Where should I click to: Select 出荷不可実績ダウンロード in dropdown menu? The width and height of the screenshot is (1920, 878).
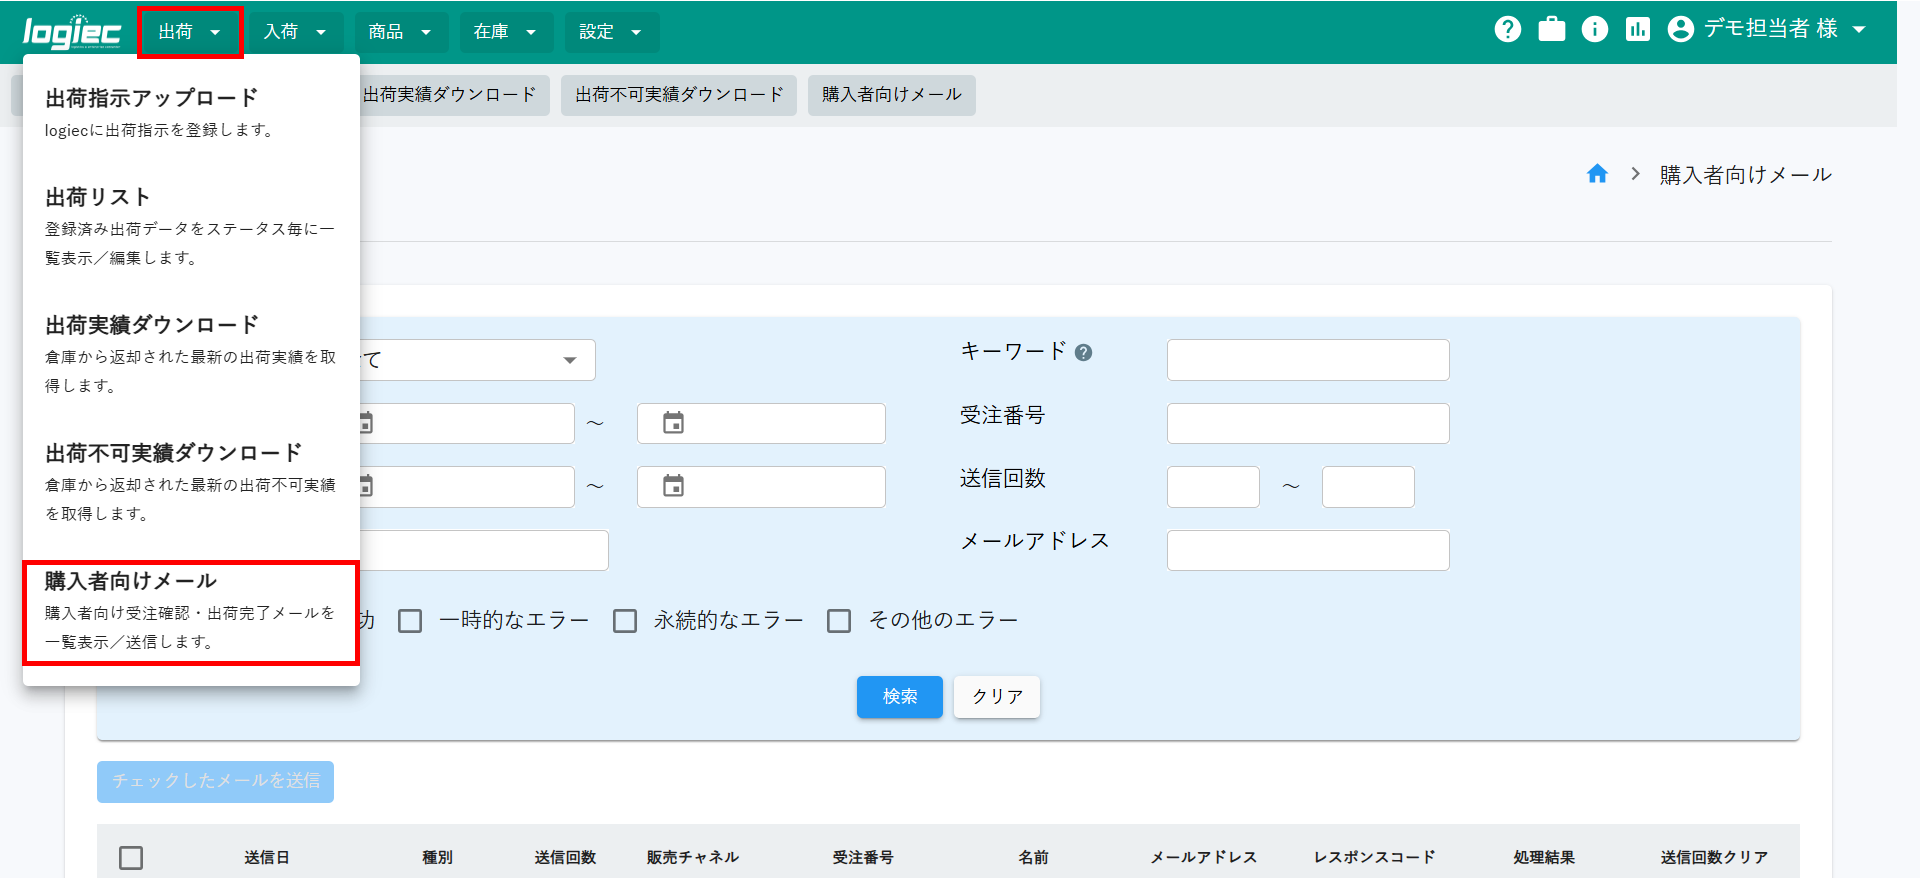click(x=191, y=482)
